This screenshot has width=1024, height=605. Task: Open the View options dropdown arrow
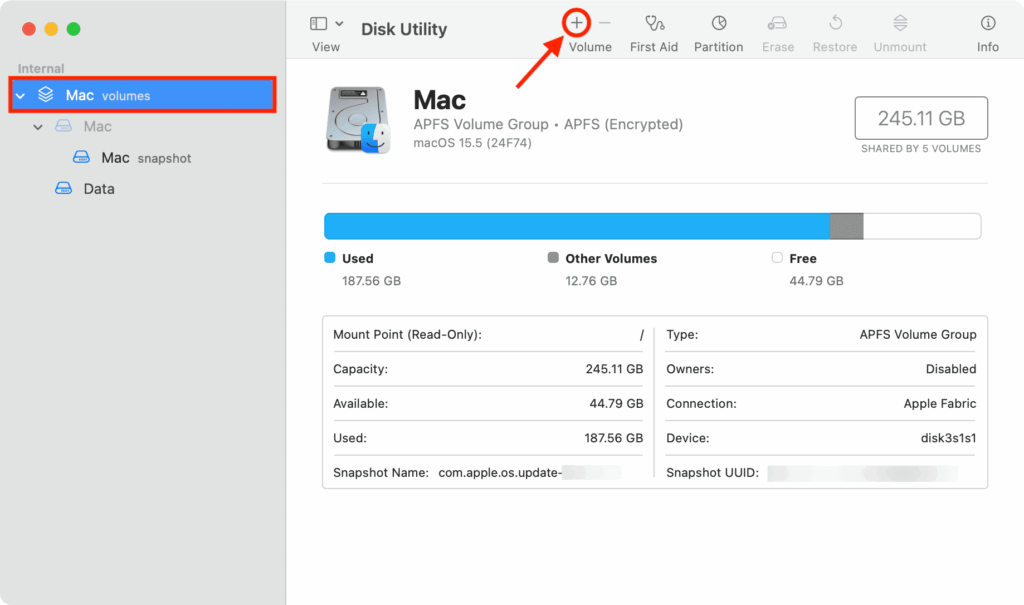tap(340, 24)
